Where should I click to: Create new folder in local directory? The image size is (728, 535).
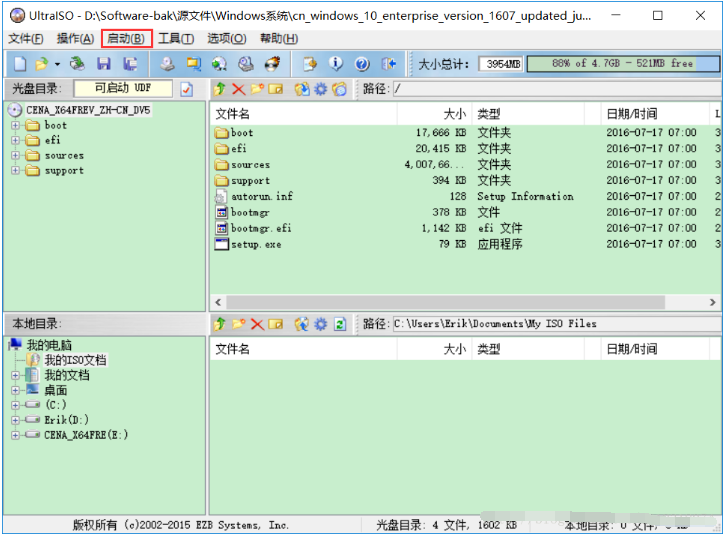pyautogui.click(x=239, y=324)
